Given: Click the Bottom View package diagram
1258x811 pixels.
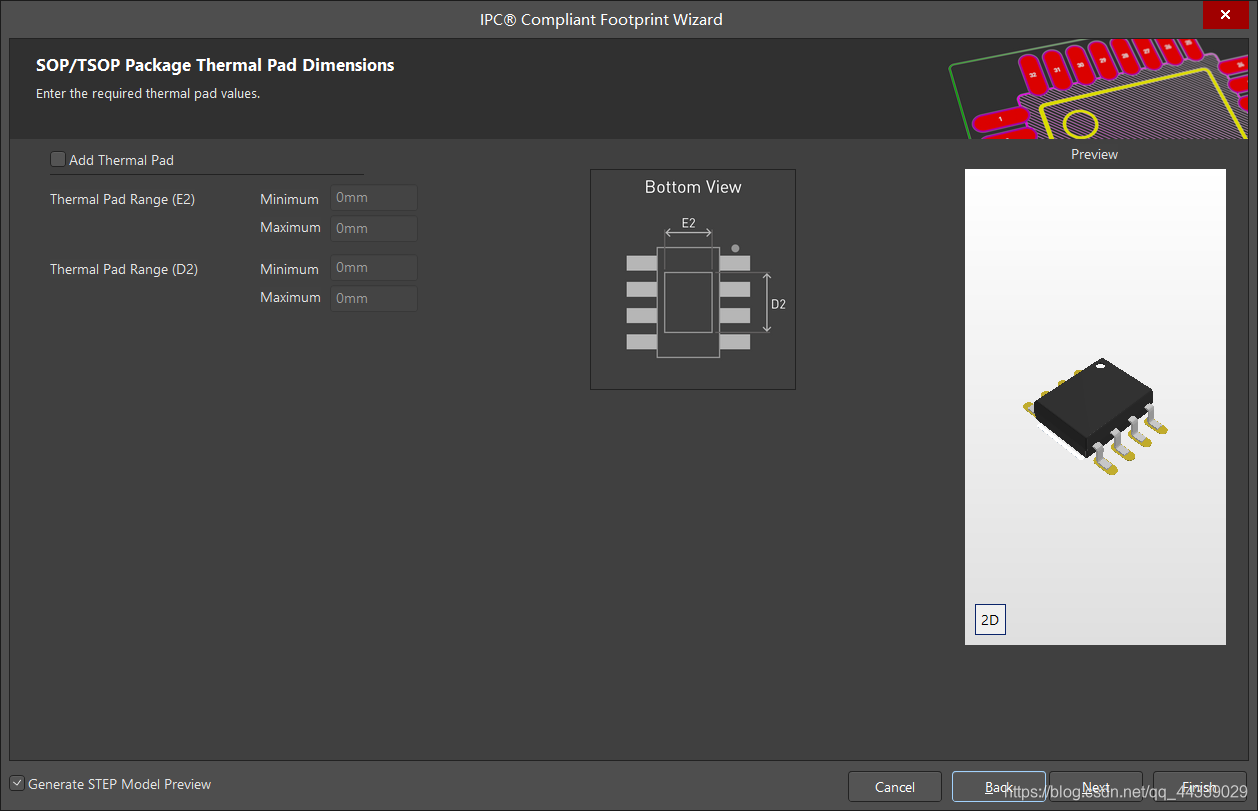Looking at the screenshot, I should click(692, 300).
